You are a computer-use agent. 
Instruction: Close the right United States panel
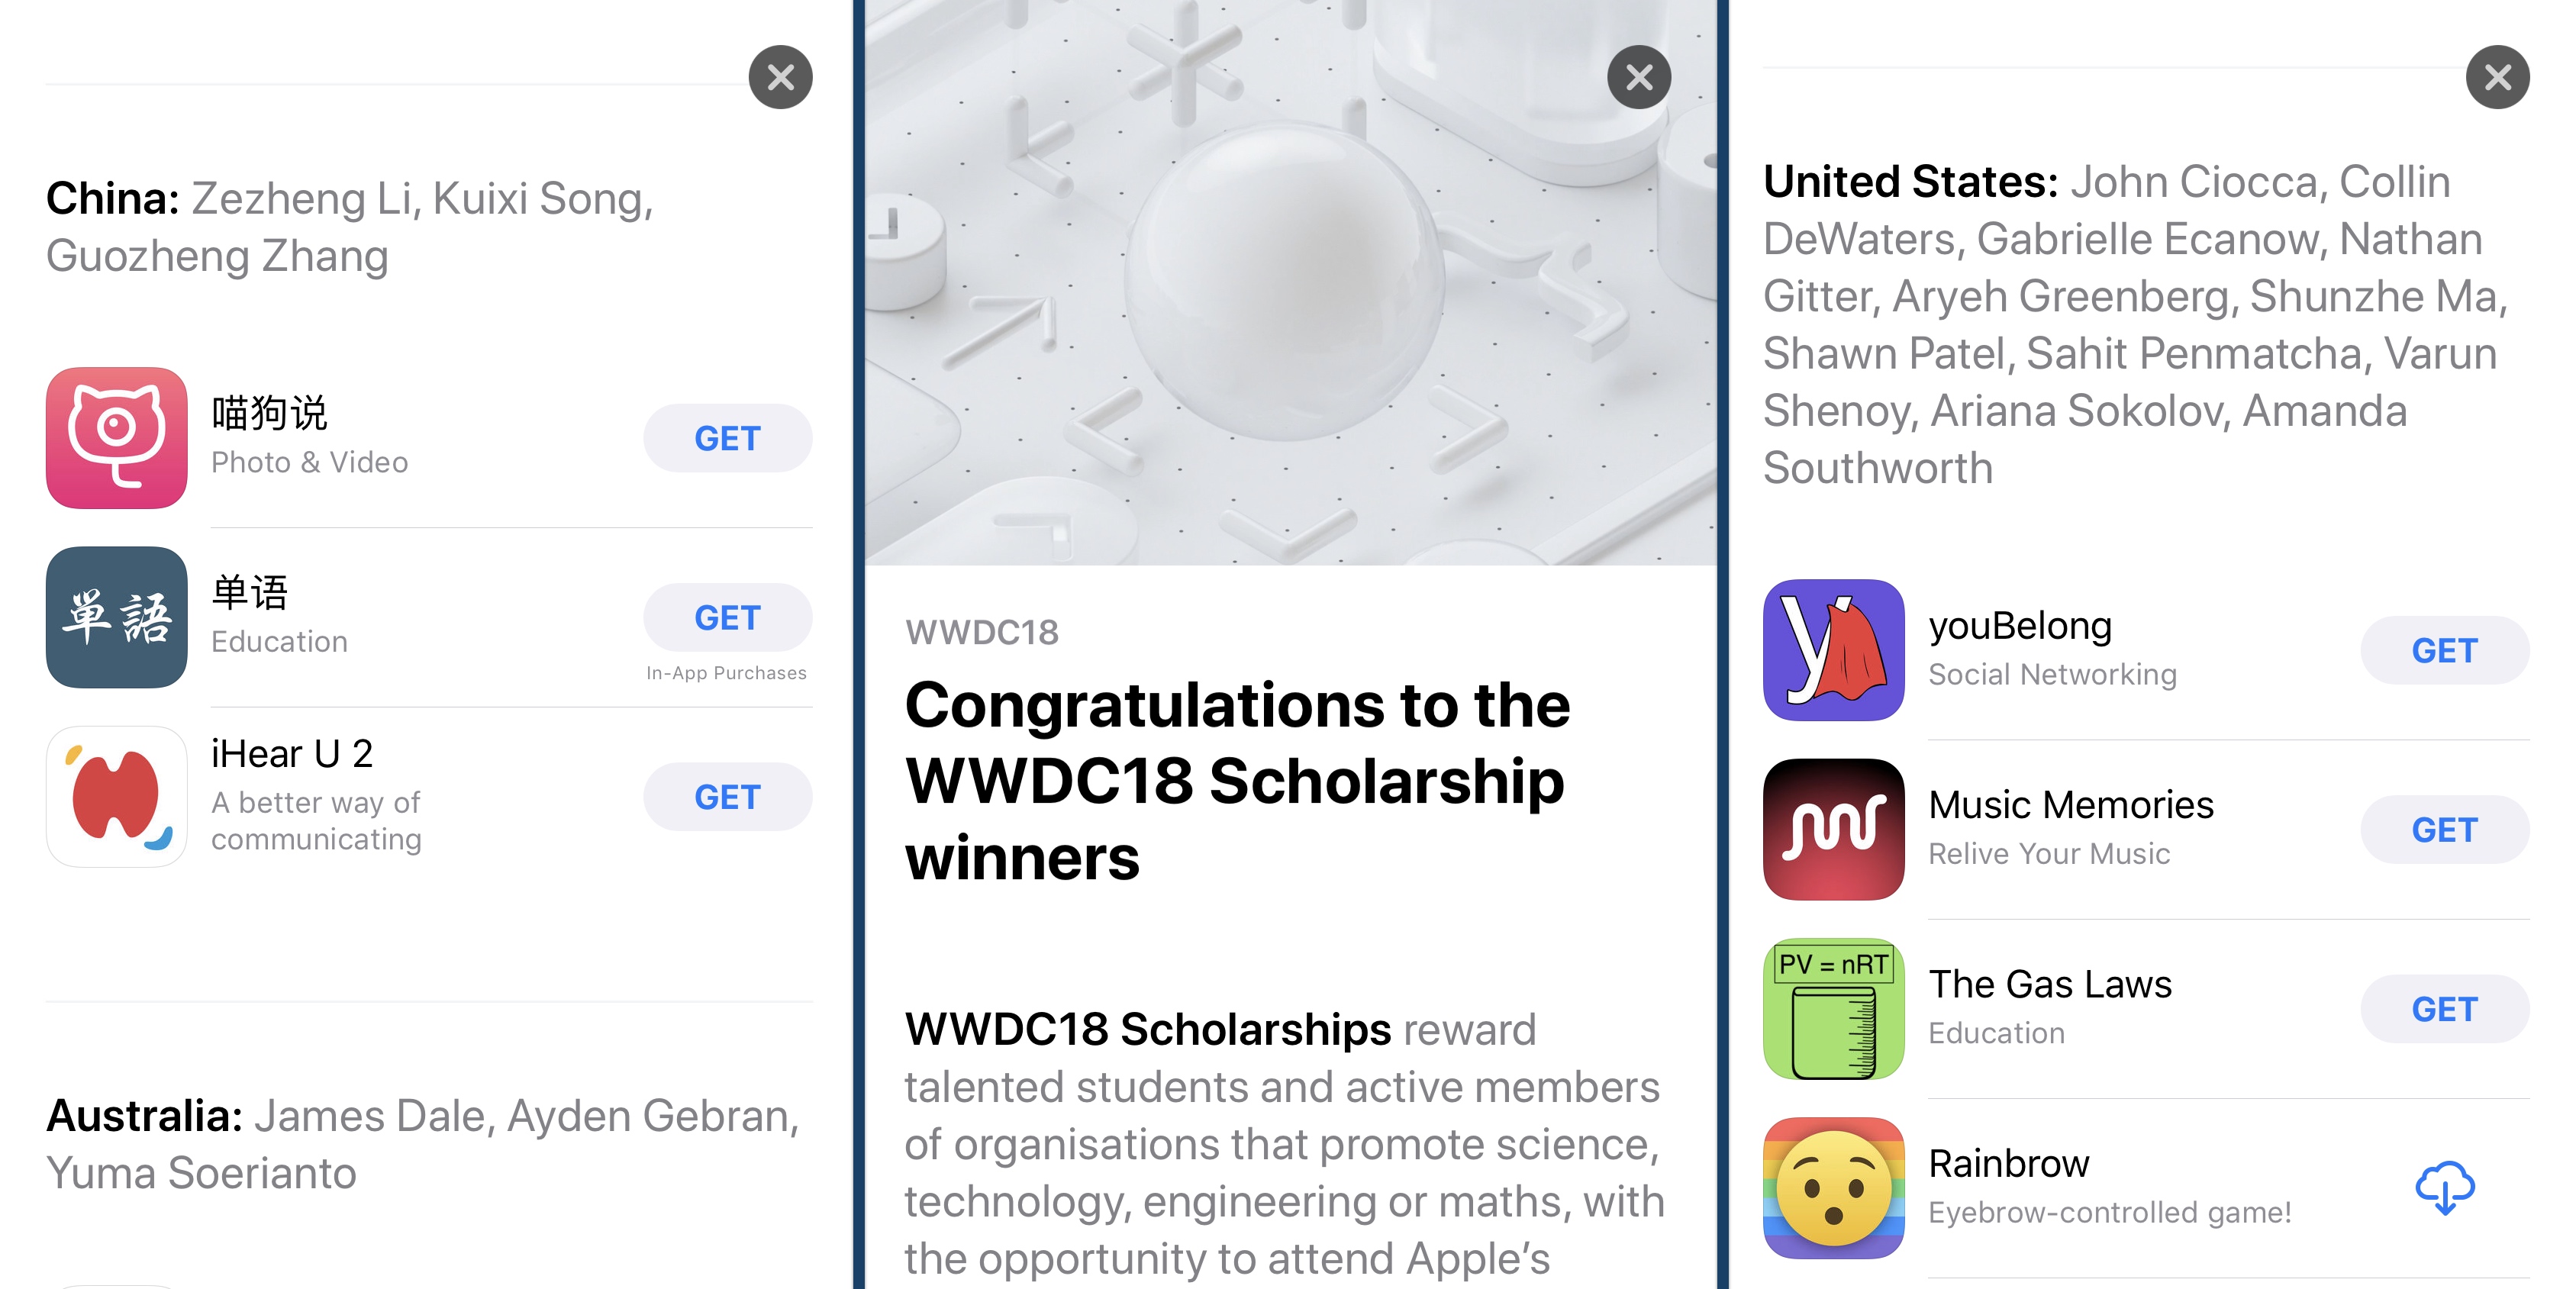(x=2494, y=76)
